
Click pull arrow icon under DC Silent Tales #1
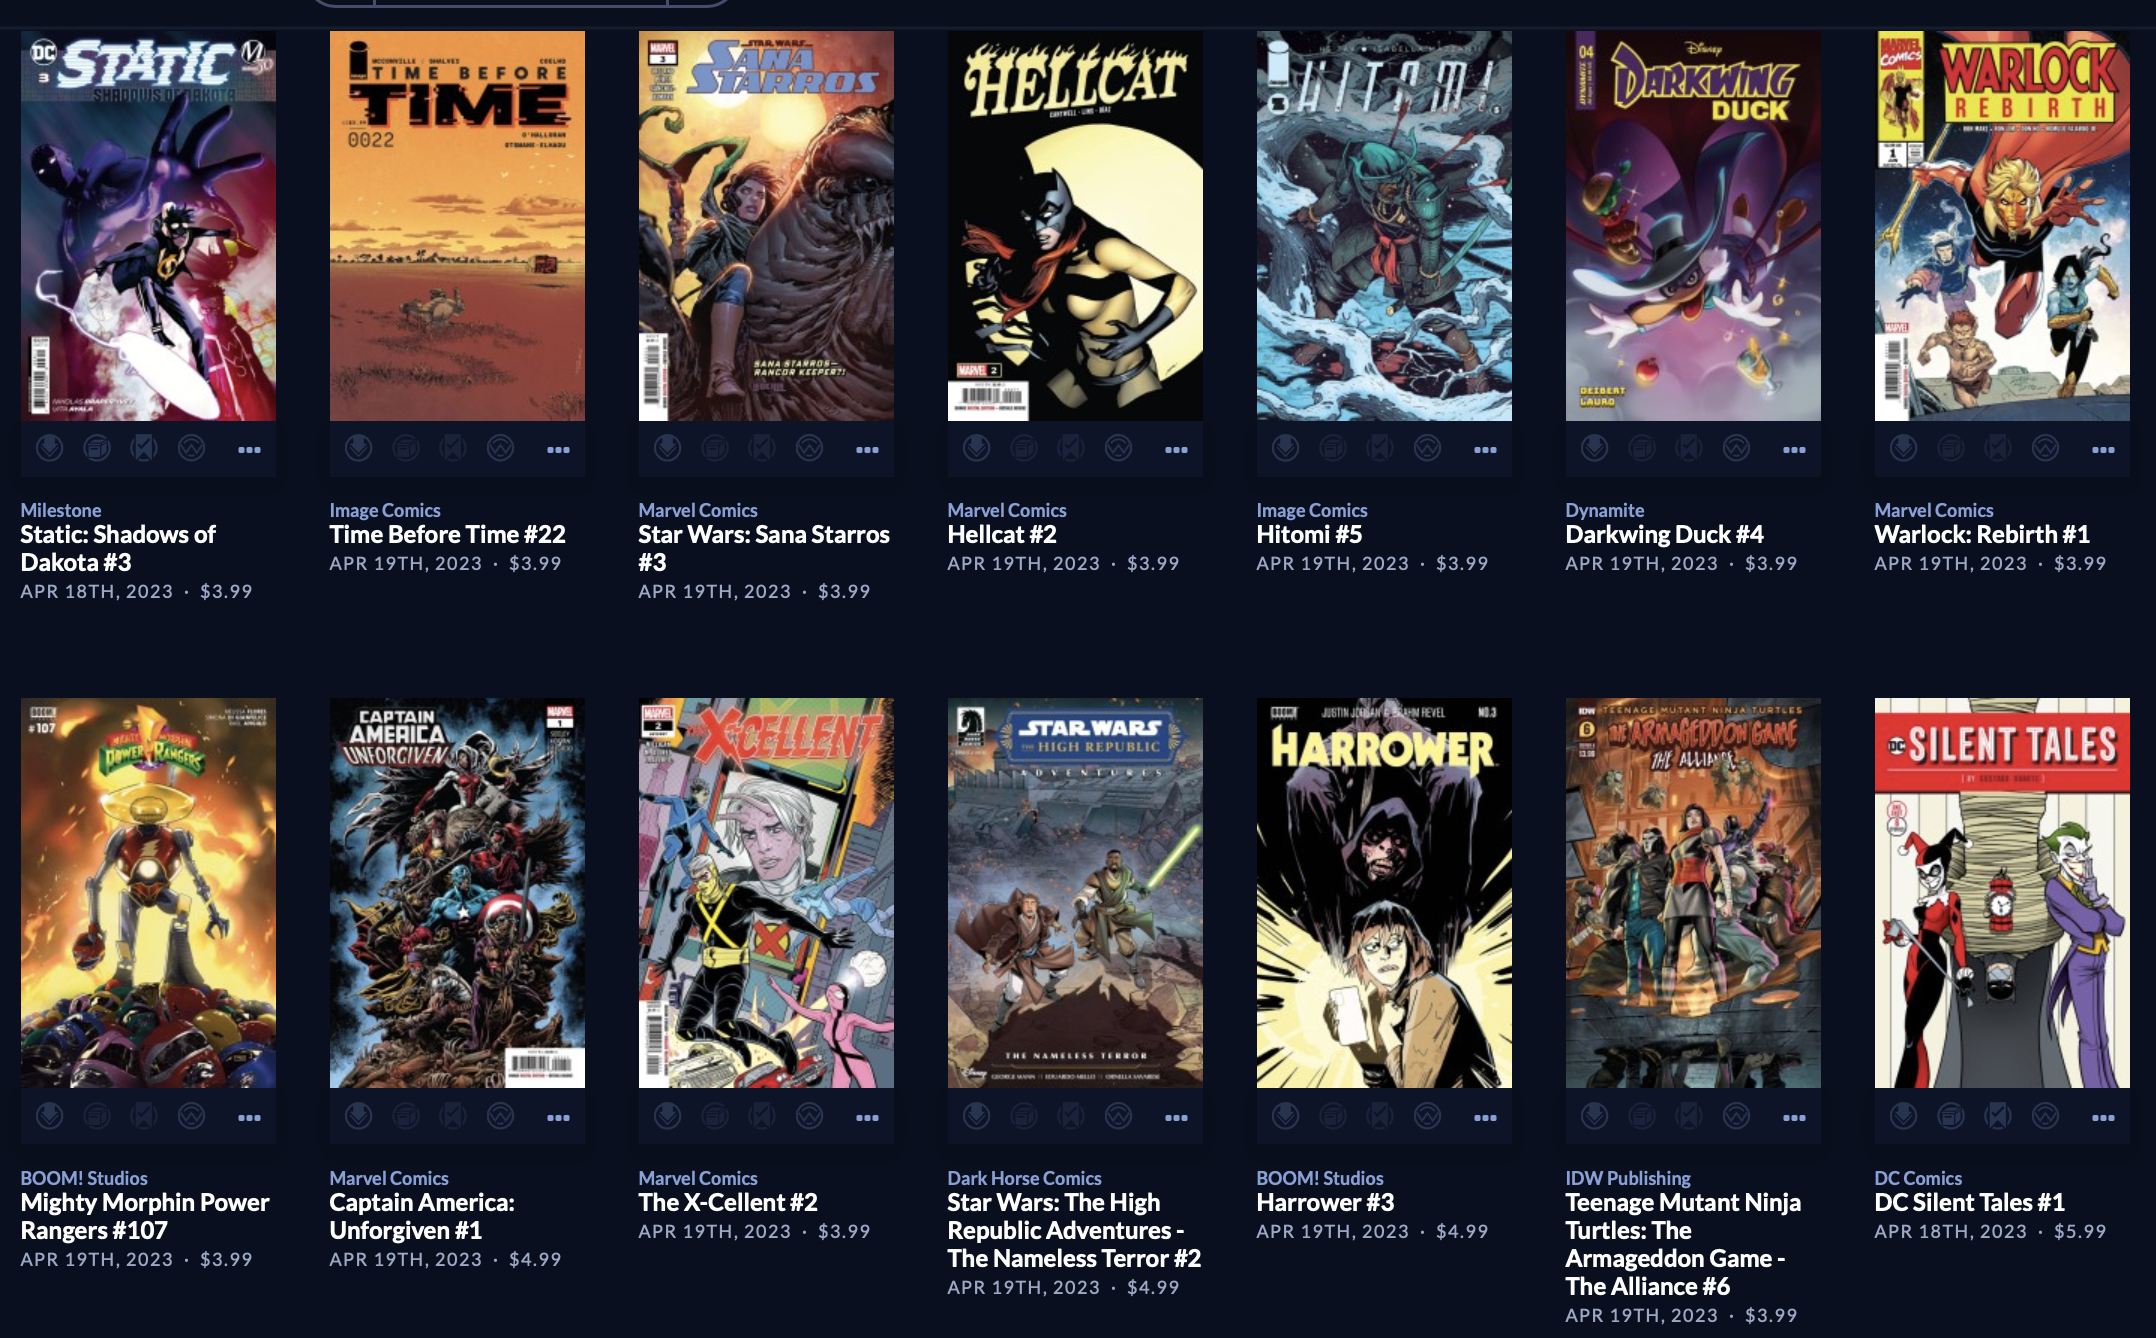(1903, 1115)
